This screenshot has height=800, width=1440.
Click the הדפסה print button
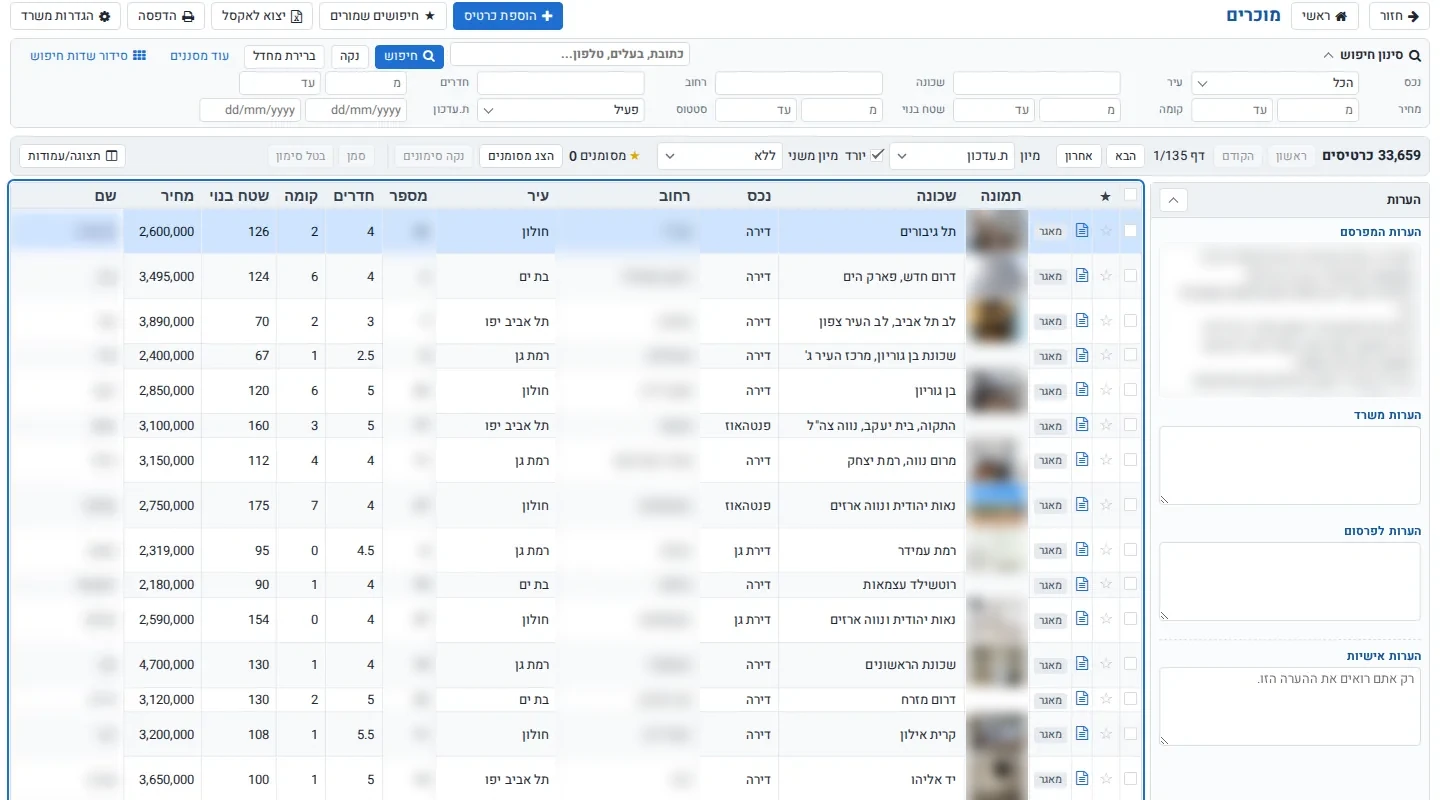166,16
